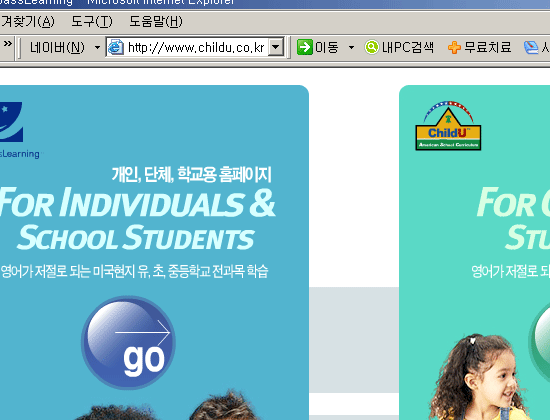
Task: Click the orange 무료치료 plus icon
Action: pos(454,47)
